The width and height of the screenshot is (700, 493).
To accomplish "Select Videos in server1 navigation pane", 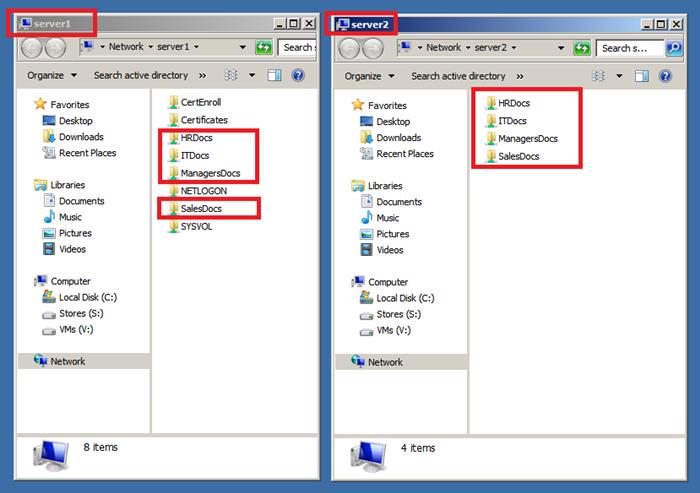I will click(64, 249).
